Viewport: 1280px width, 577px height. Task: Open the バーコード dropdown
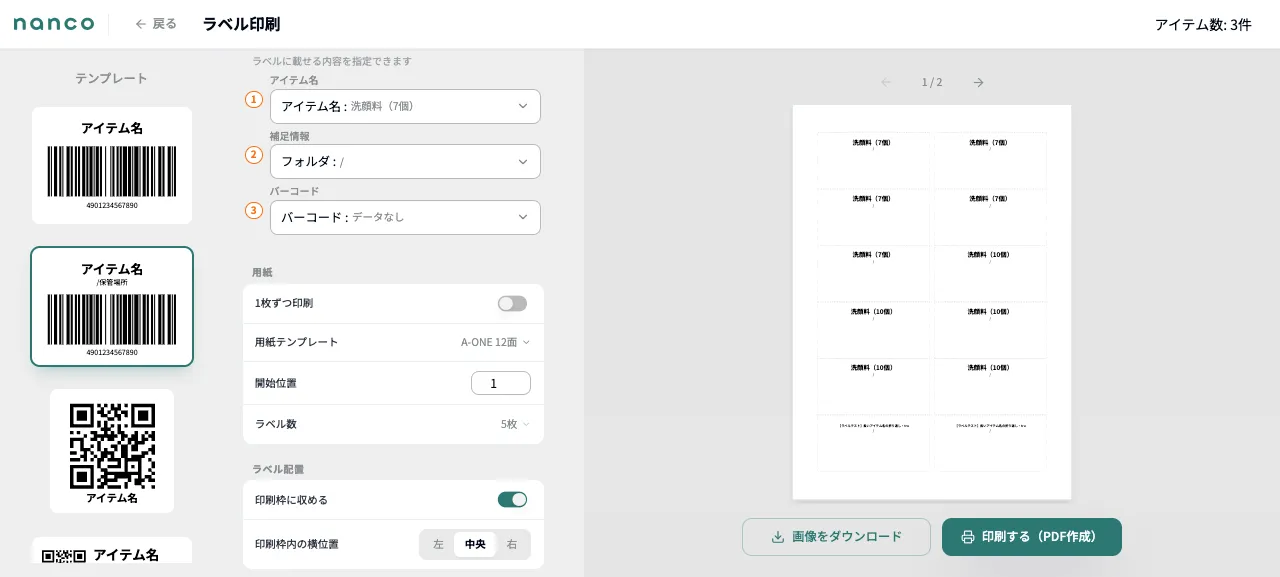click(405, 217)
